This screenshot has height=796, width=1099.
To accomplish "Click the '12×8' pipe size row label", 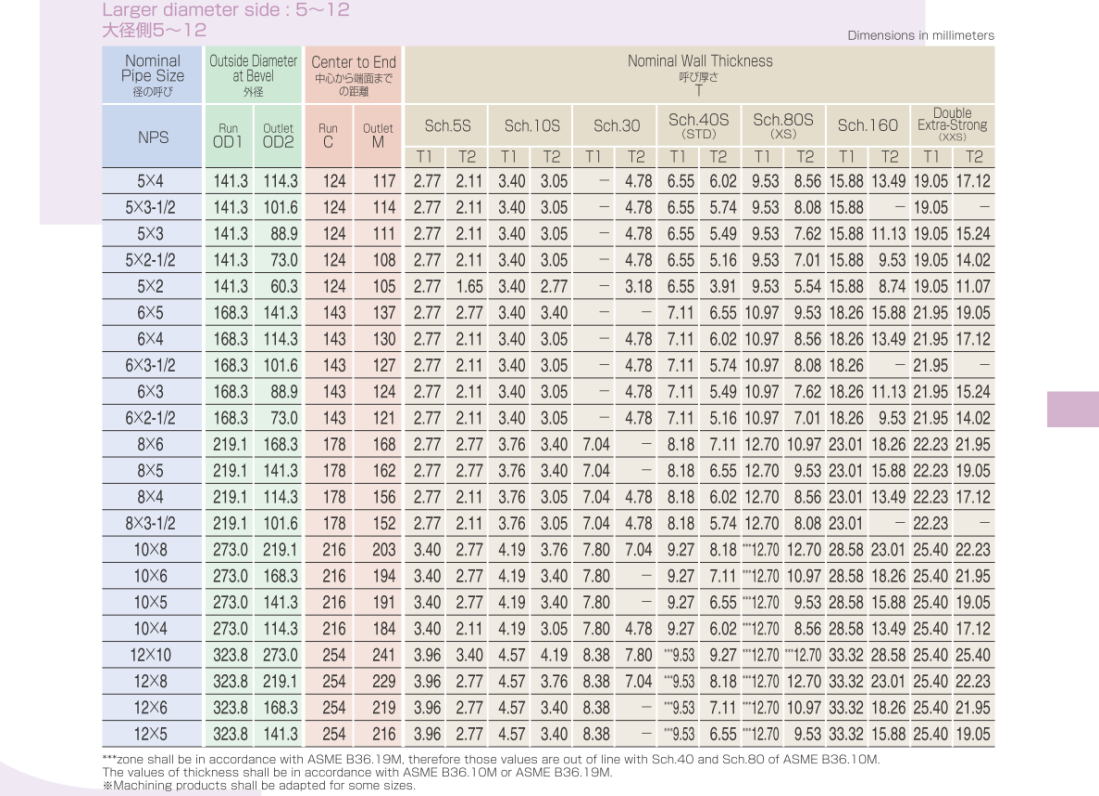I will (150, 682).
